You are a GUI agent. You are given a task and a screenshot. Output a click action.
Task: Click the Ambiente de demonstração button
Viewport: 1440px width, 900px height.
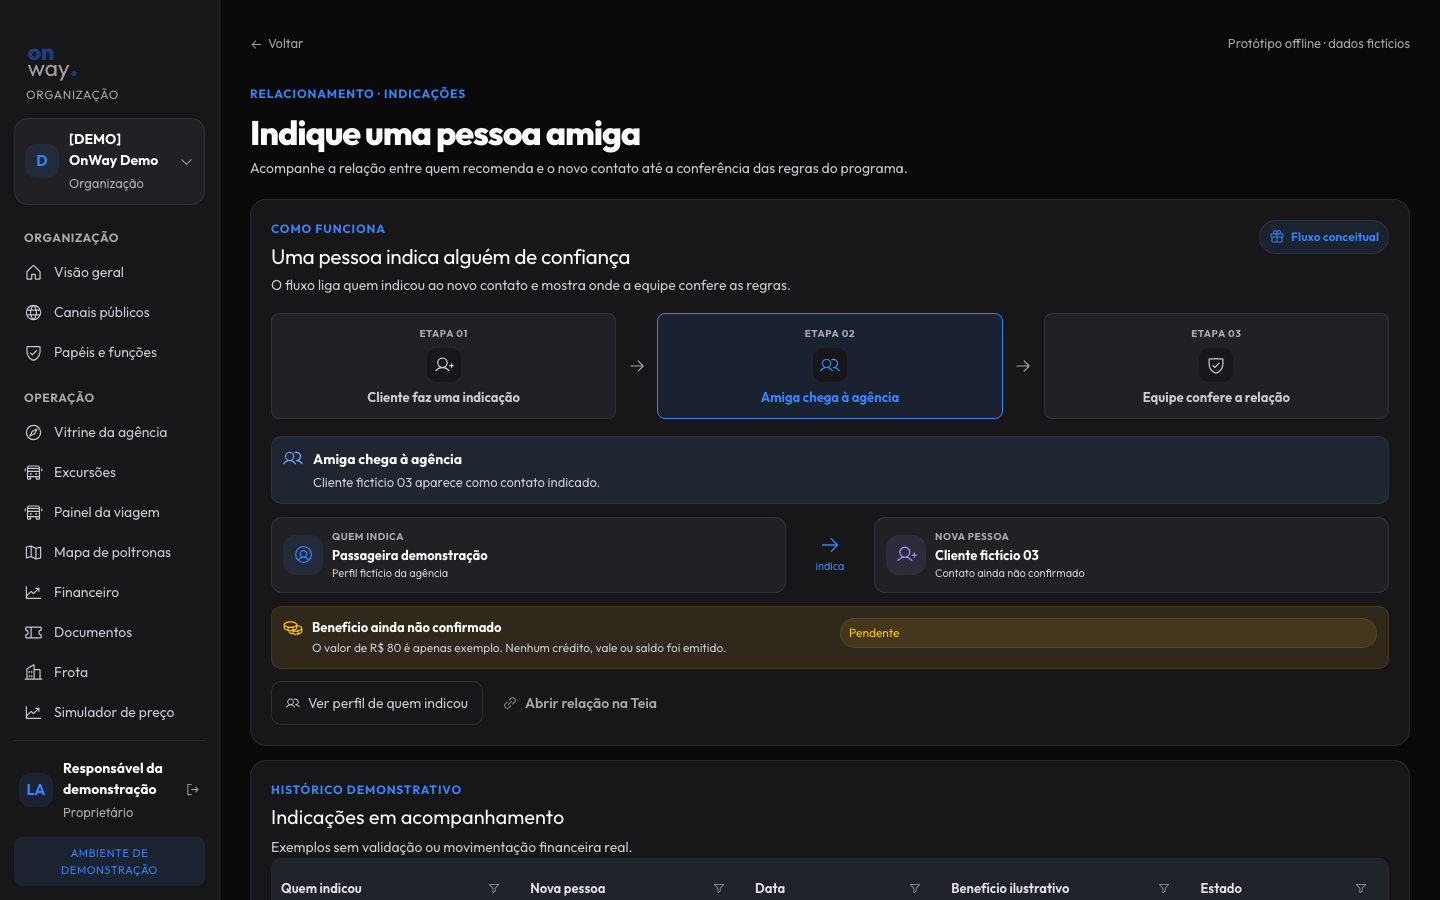click(x=109, y=861)
